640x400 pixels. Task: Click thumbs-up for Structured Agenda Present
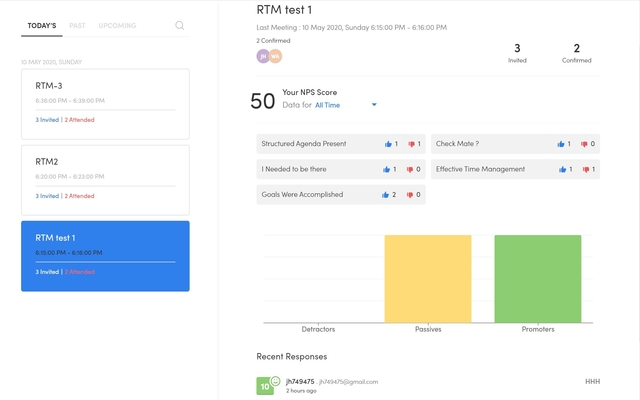pos(388,144)
